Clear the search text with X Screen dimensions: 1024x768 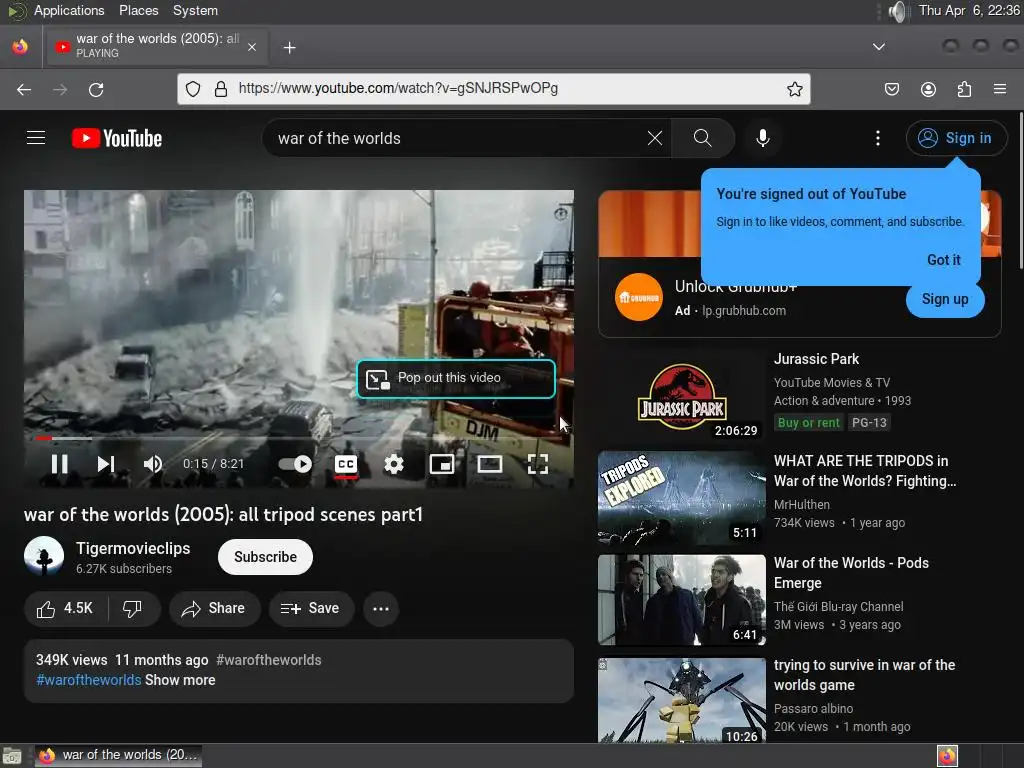point(654,138)
